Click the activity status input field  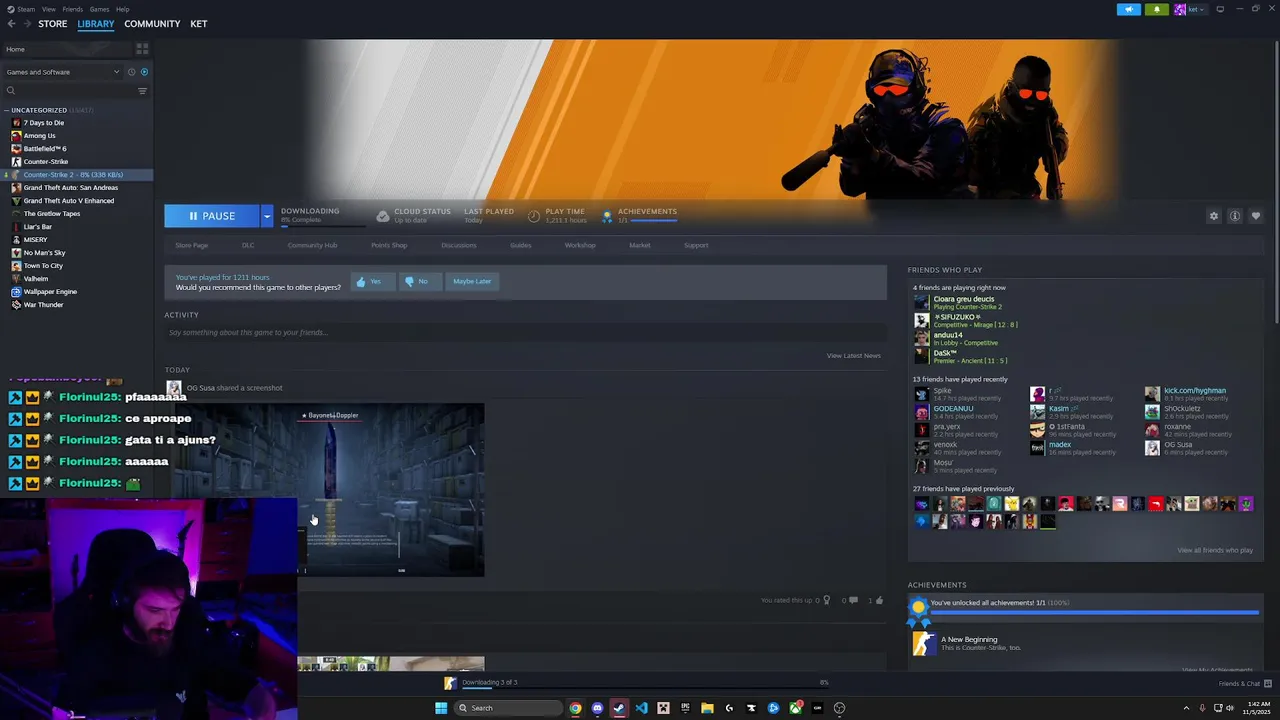[525, 333]
